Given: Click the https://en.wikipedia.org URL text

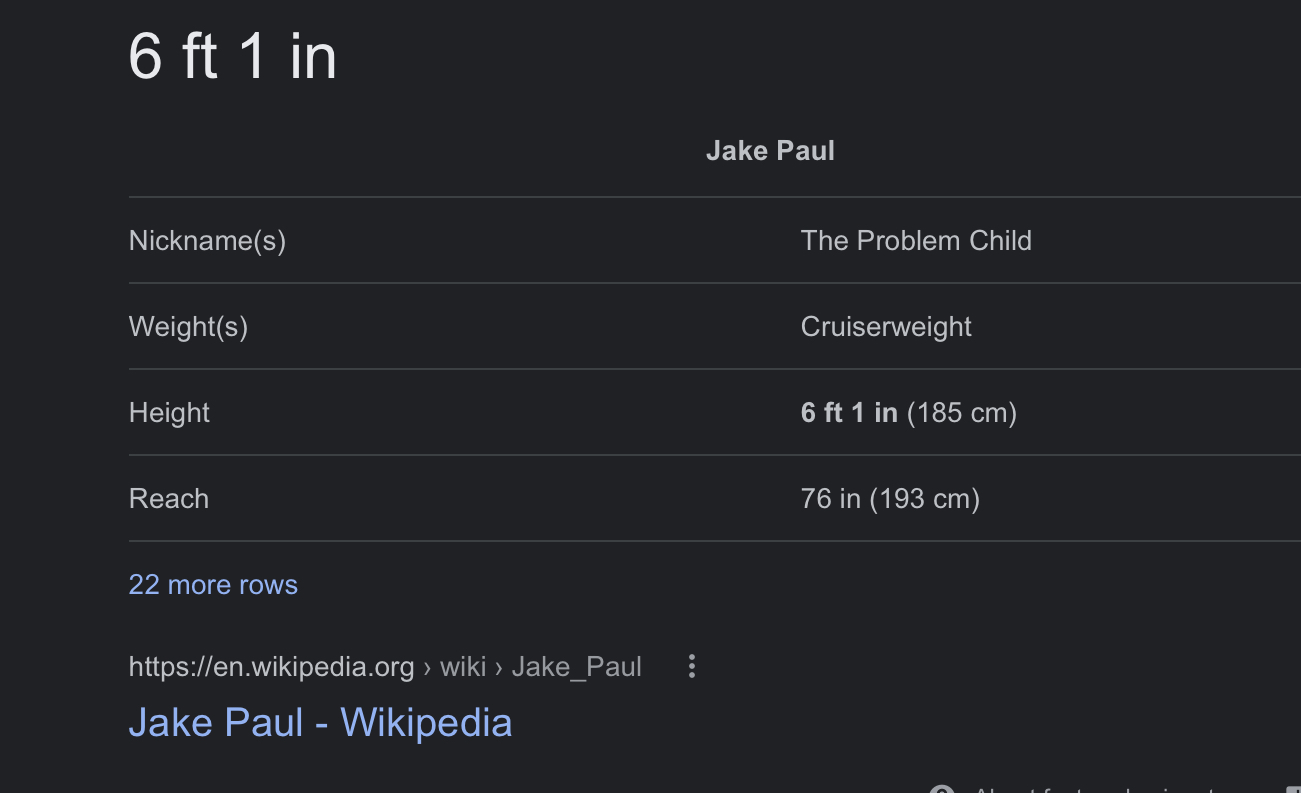Looking at the screenshot, I should tap(271, 667).
